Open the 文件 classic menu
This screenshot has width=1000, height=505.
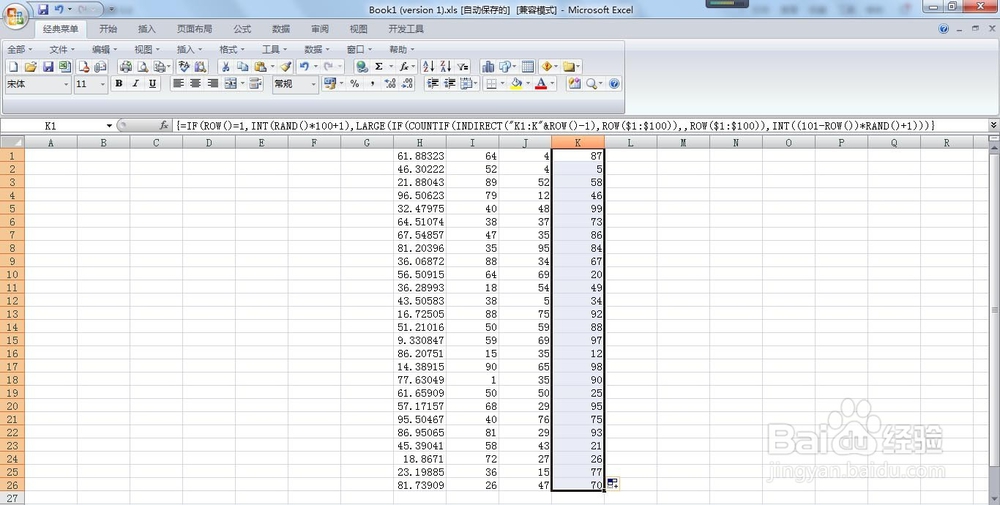pos(62,49)
